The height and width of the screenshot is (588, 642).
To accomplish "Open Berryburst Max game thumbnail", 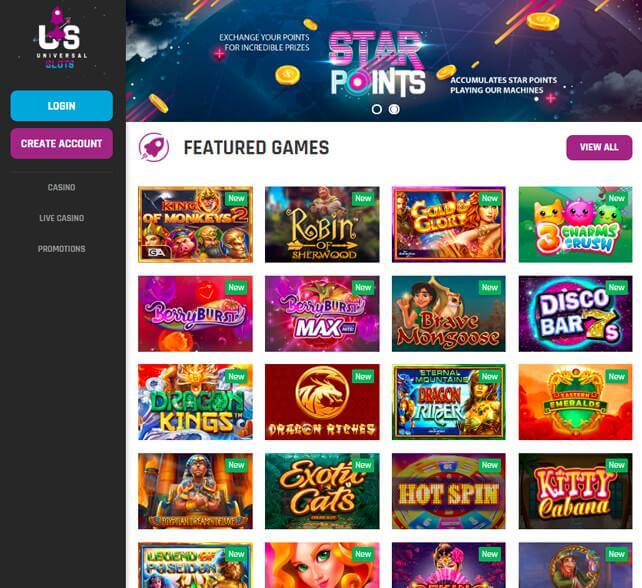I will 322,314.
